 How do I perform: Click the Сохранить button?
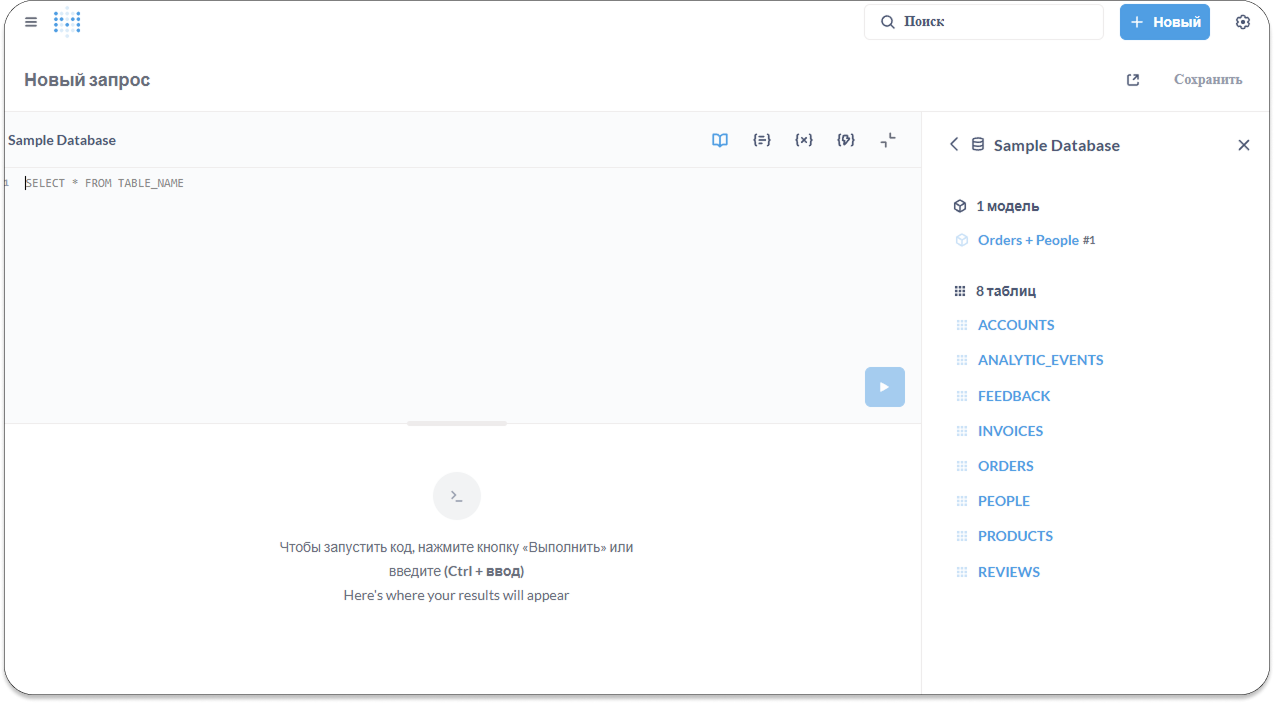[x=1207, y=80]
